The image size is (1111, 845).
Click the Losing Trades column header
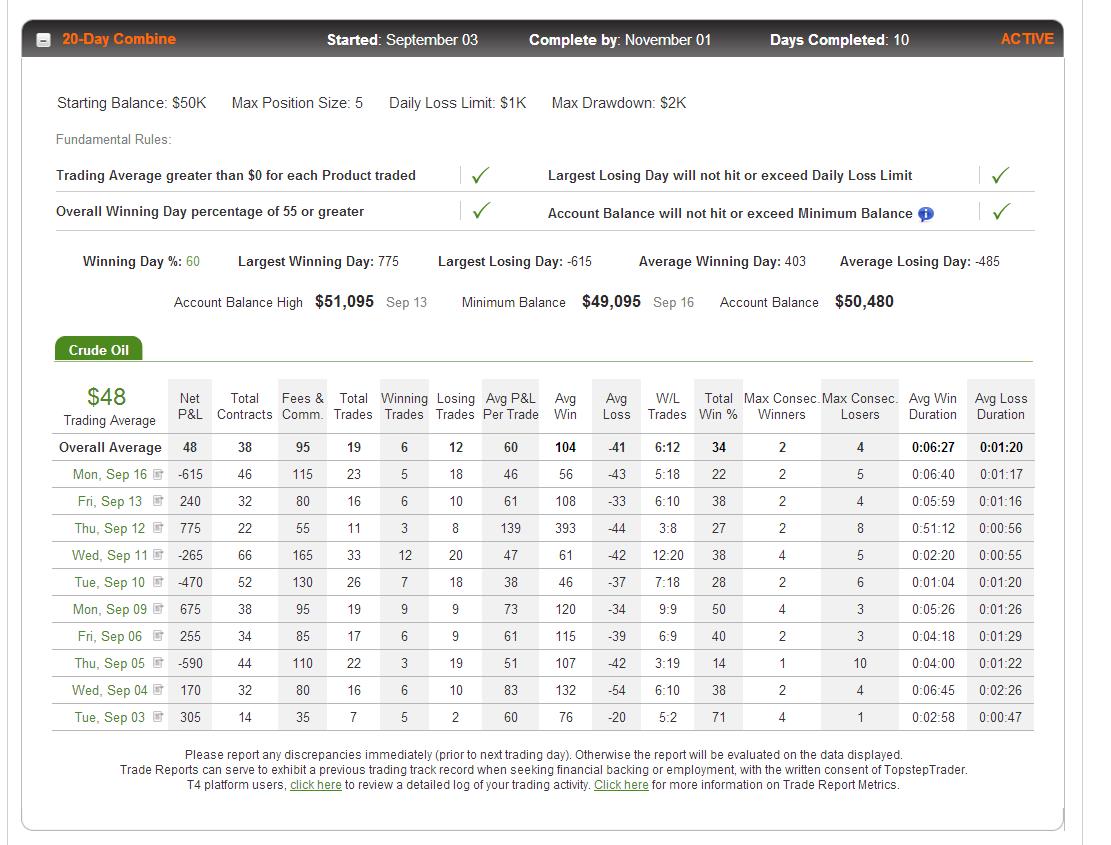pos(455,406)
